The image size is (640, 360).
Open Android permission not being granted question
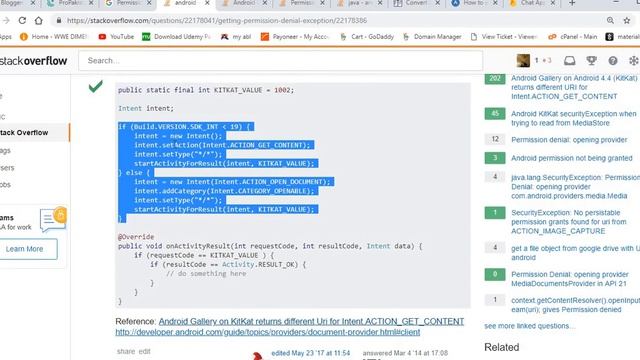571,158
